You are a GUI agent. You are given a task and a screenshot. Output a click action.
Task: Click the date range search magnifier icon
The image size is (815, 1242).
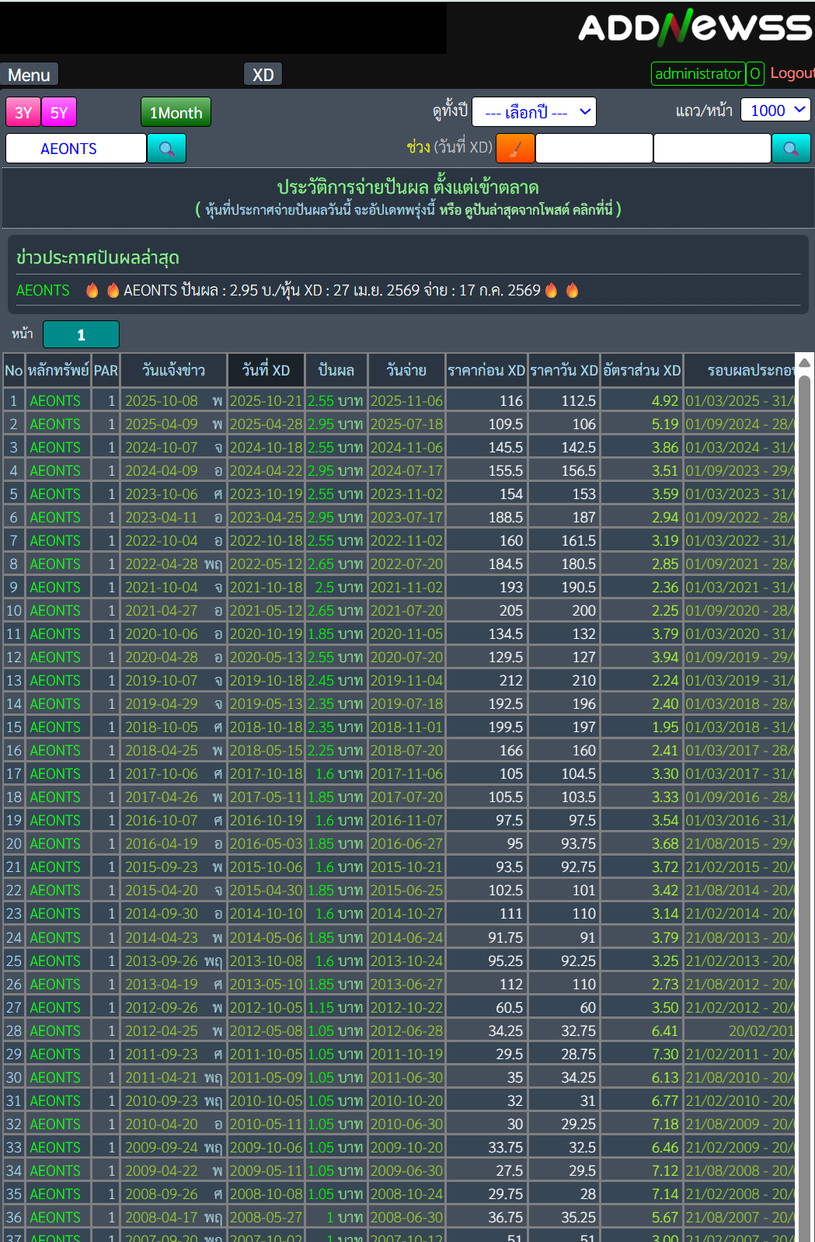click(x=790, y=148)
